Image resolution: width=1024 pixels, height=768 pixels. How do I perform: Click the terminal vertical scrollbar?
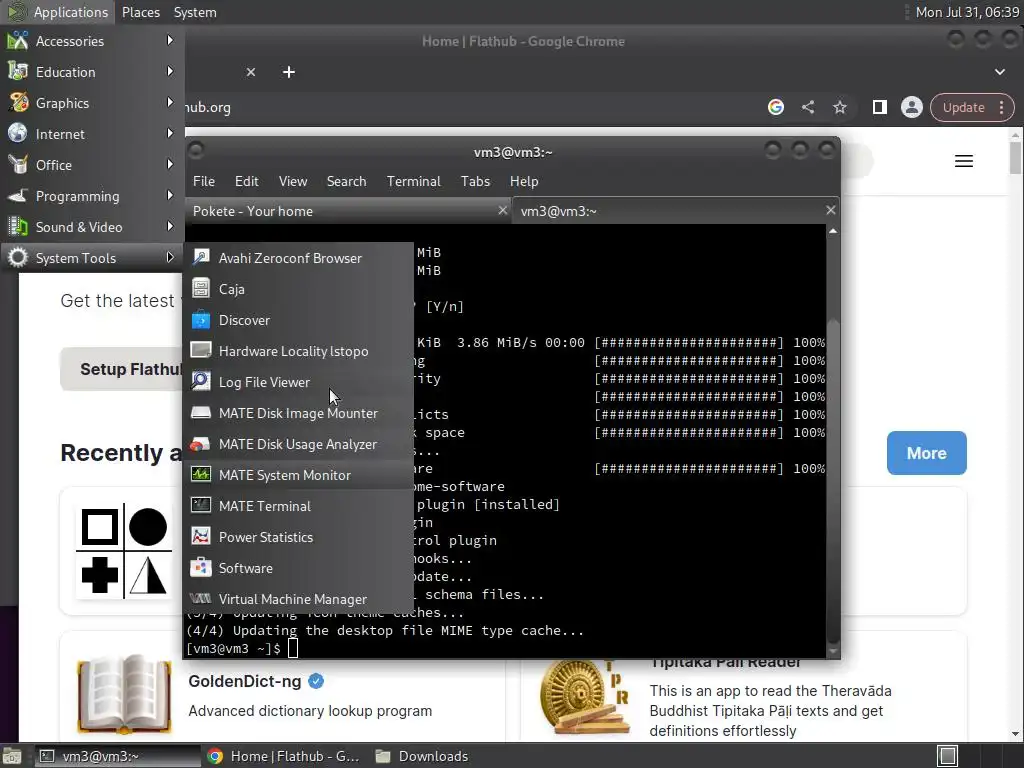pyautogui.click(x=833, y=478)
